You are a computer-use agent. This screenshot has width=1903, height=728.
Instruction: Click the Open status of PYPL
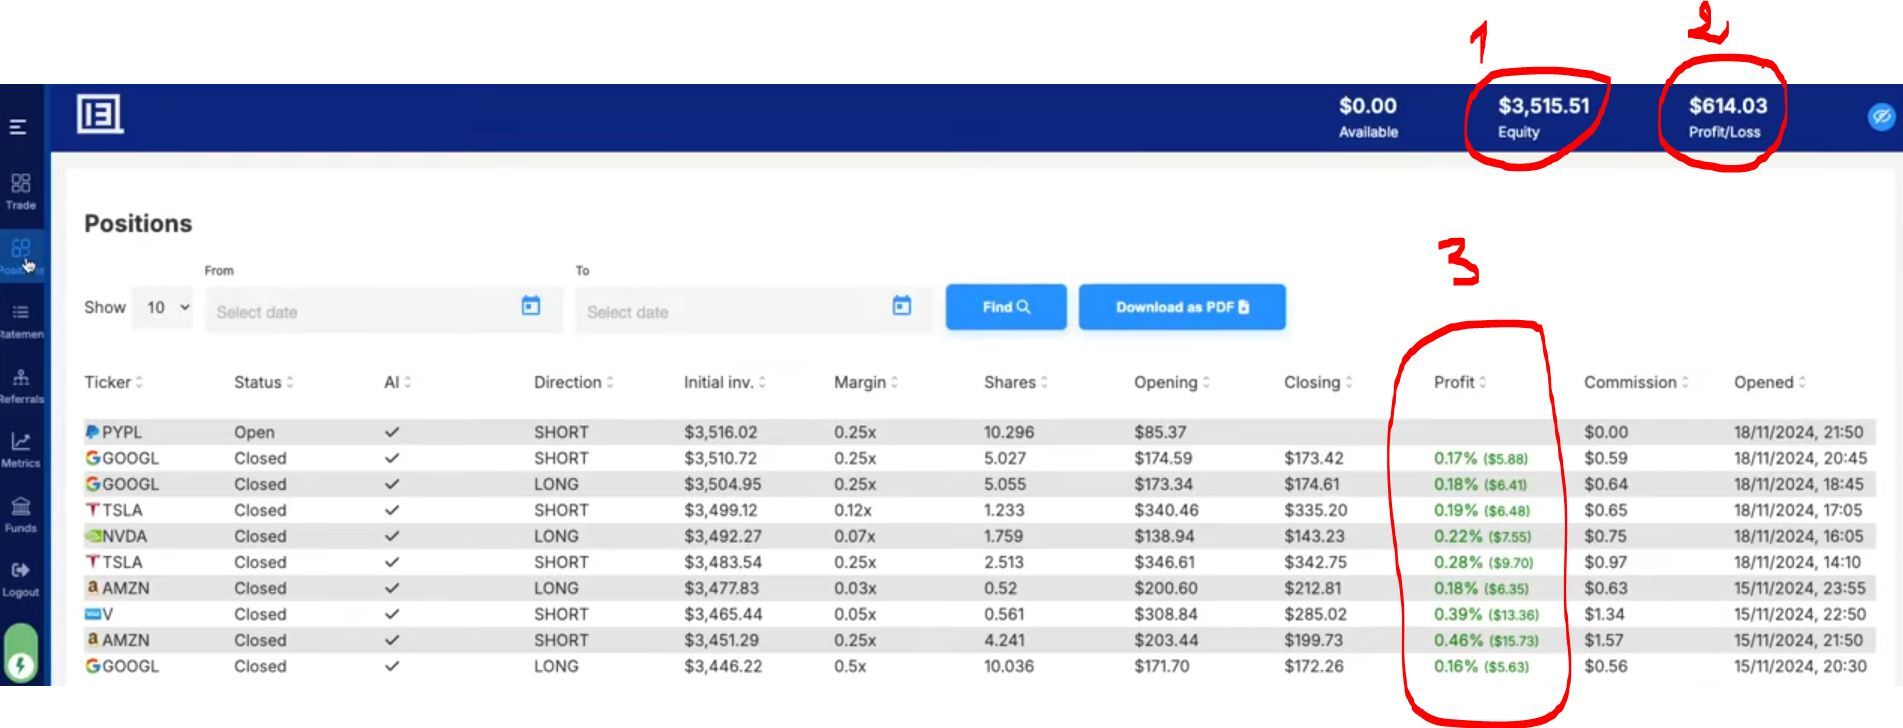pyautogui.click(x=254, y=432)
